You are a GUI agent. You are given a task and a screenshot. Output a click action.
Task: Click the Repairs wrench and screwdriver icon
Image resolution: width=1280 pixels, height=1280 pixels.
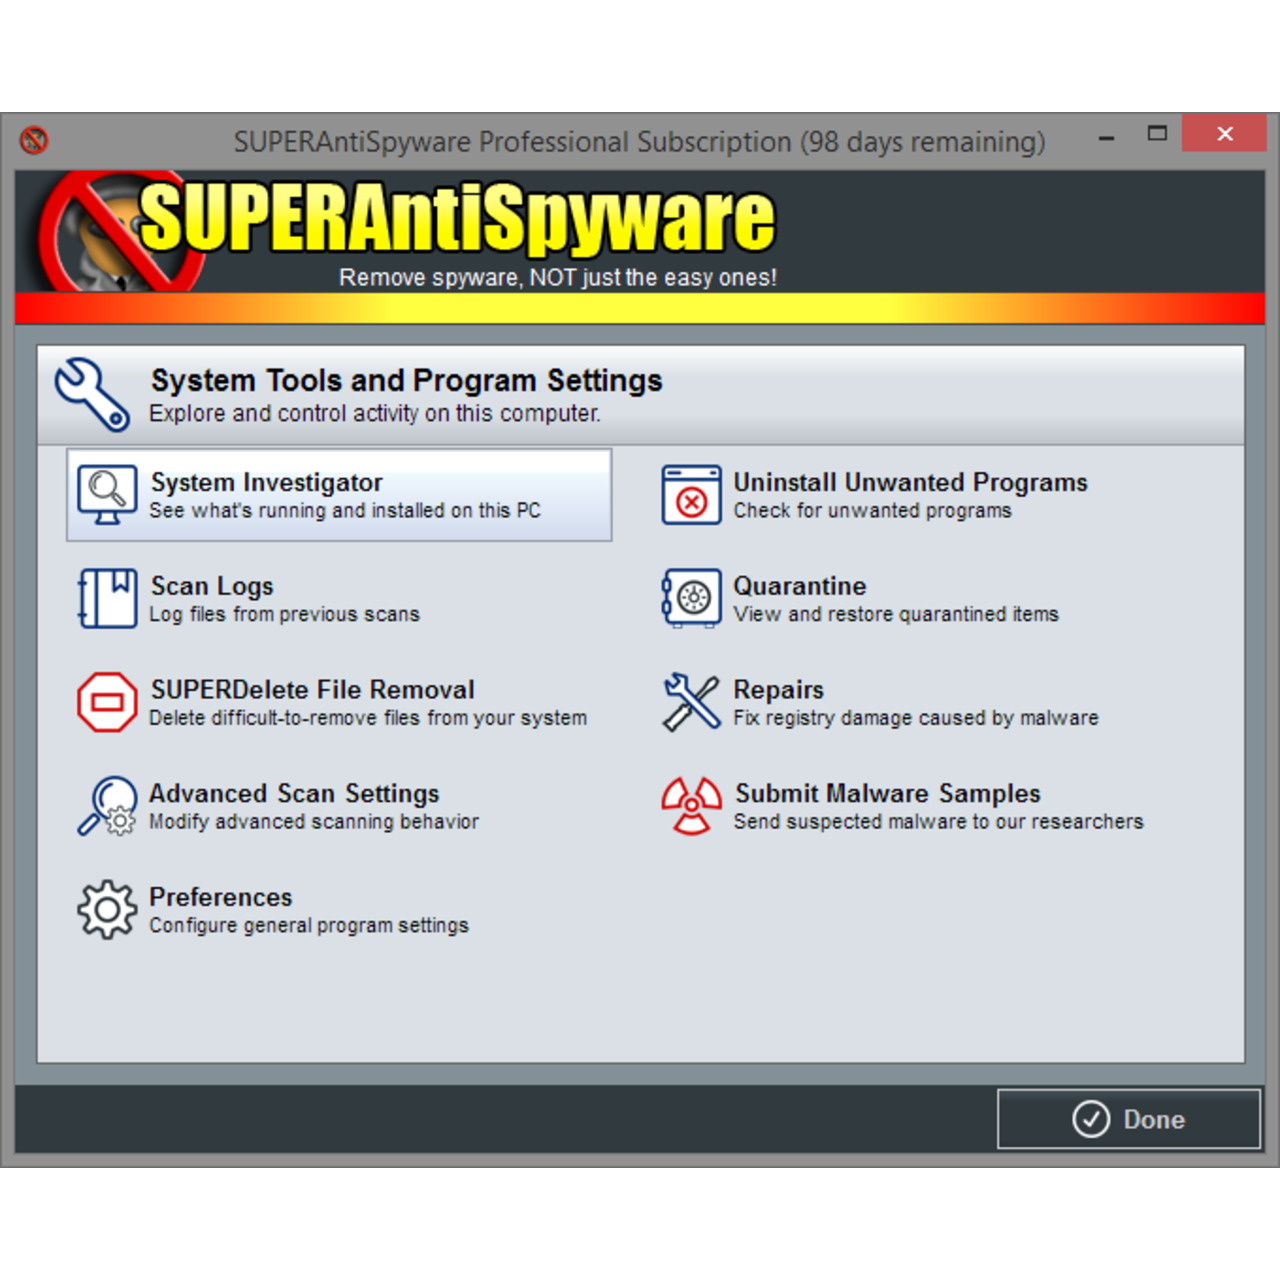691,702
